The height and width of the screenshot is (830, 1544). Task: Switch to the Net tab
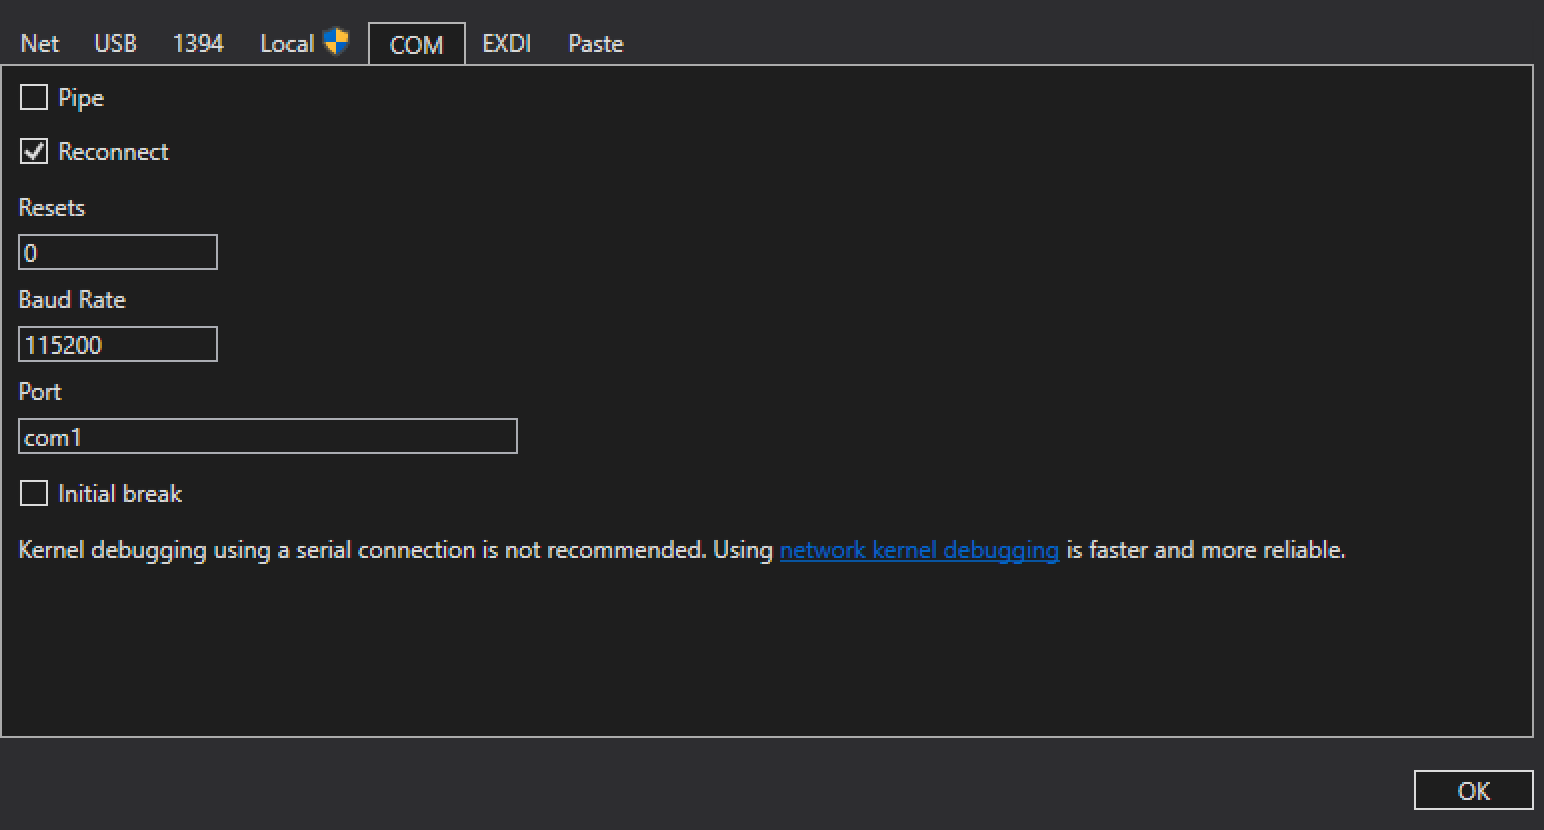pos(40,44)
